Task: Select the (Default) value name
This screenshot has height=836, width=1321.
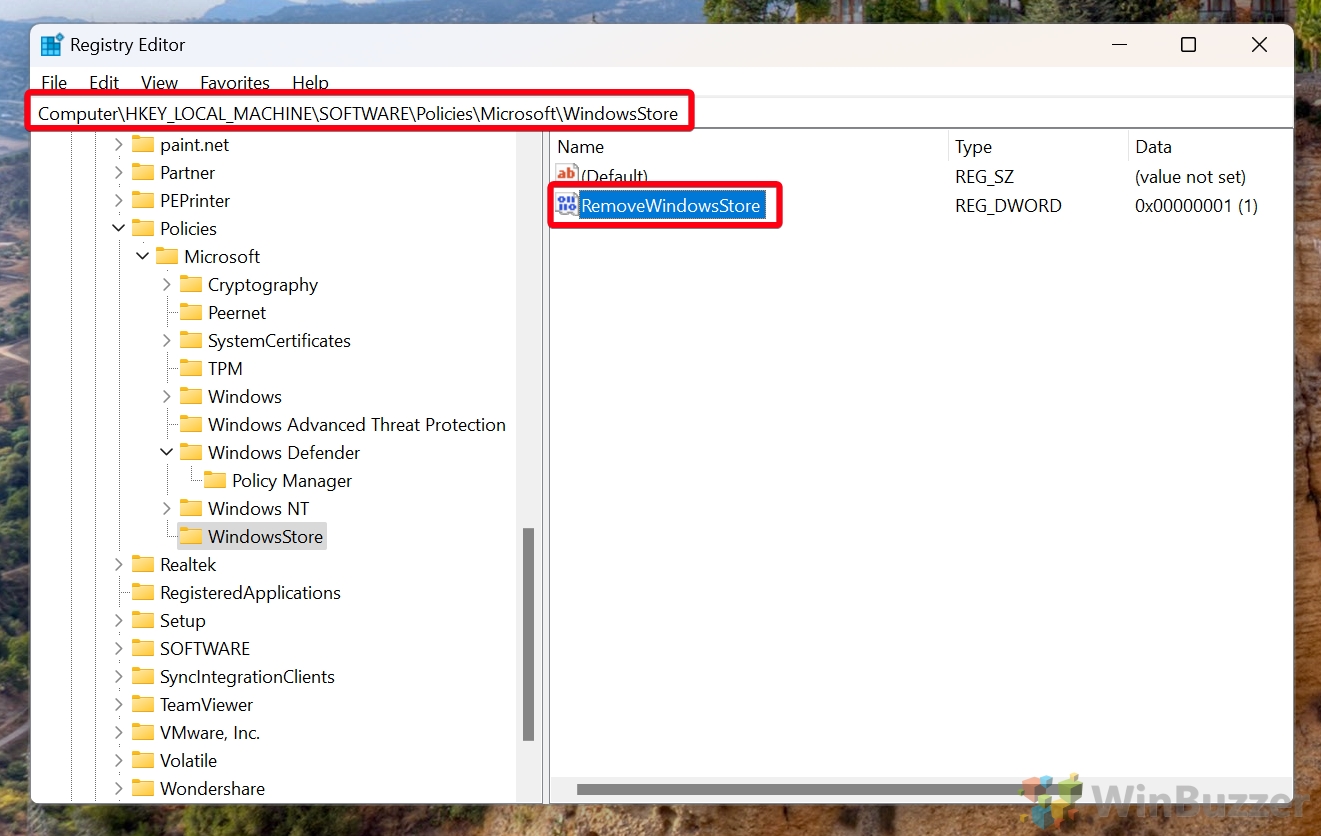Action: (x=615, y=177)
